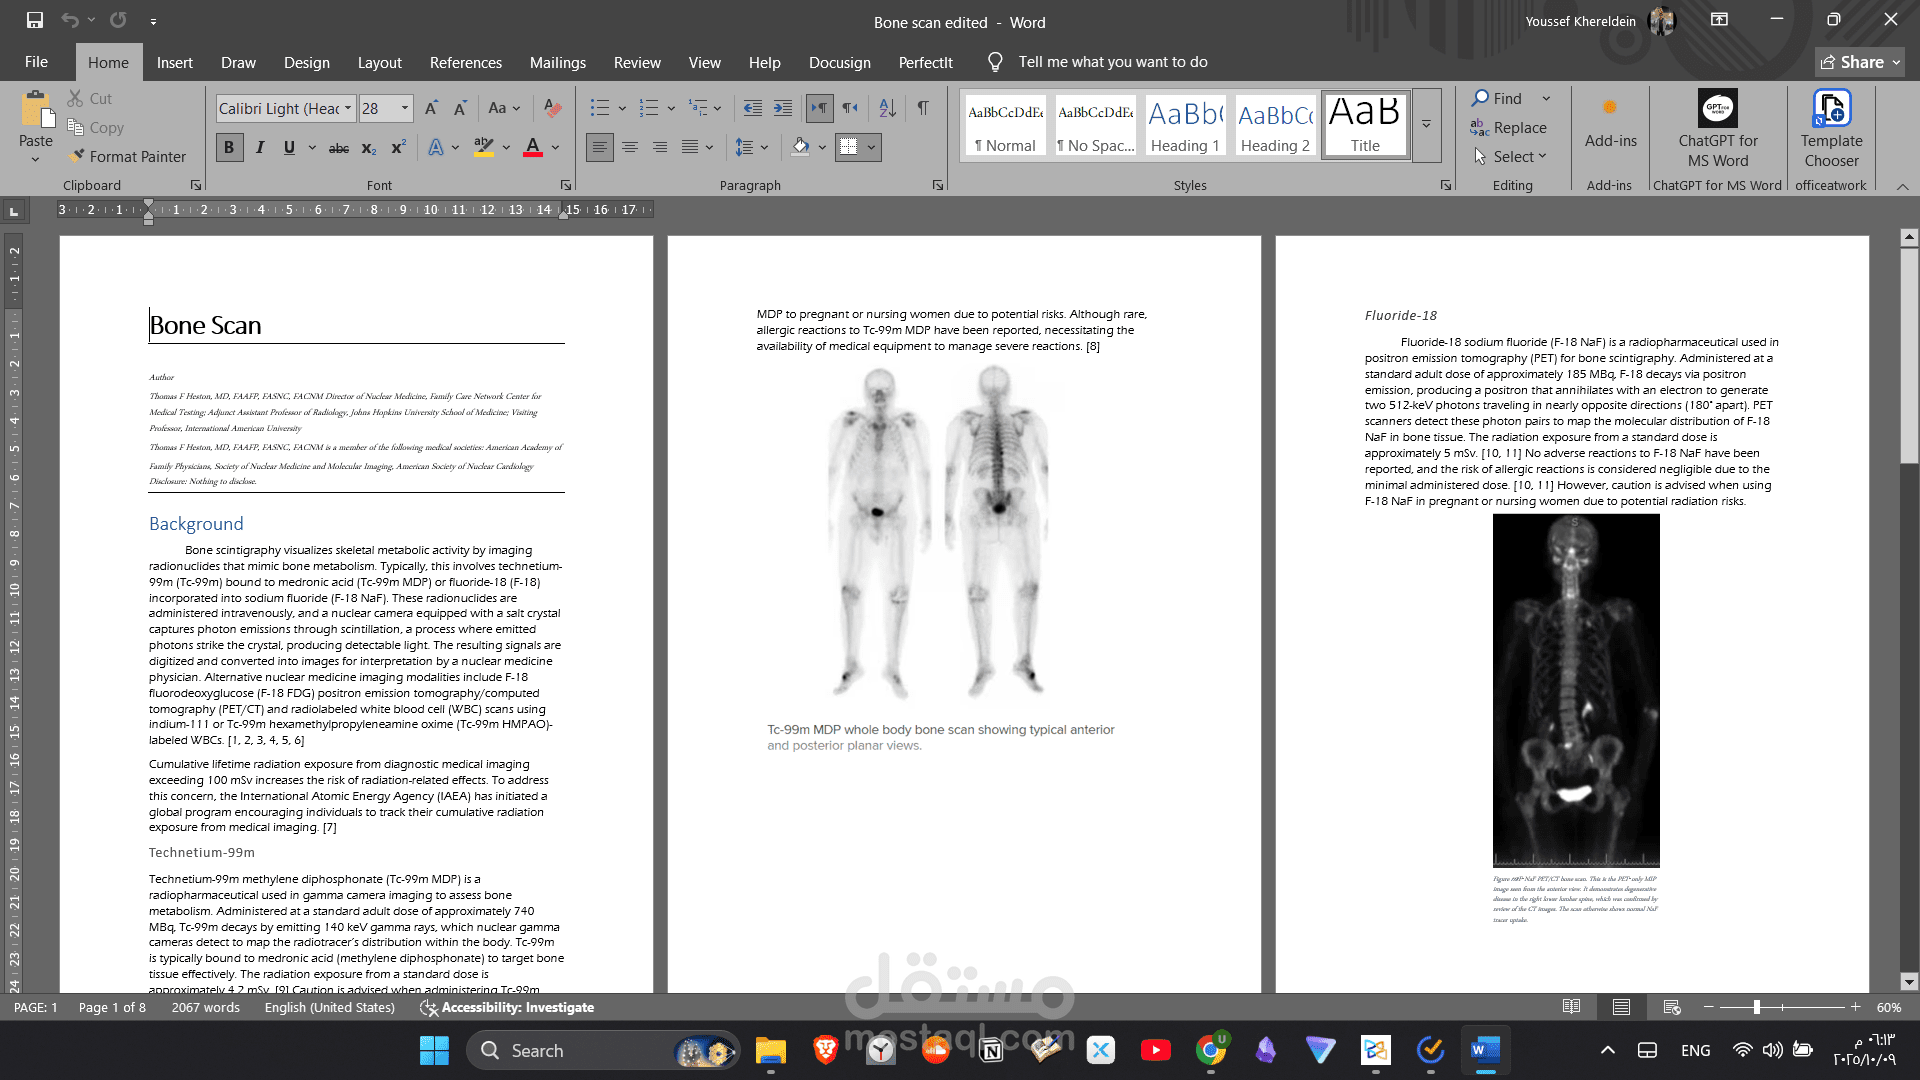
Task: Launch ChatGPT for MS Word add-in
Action: 1718,128
